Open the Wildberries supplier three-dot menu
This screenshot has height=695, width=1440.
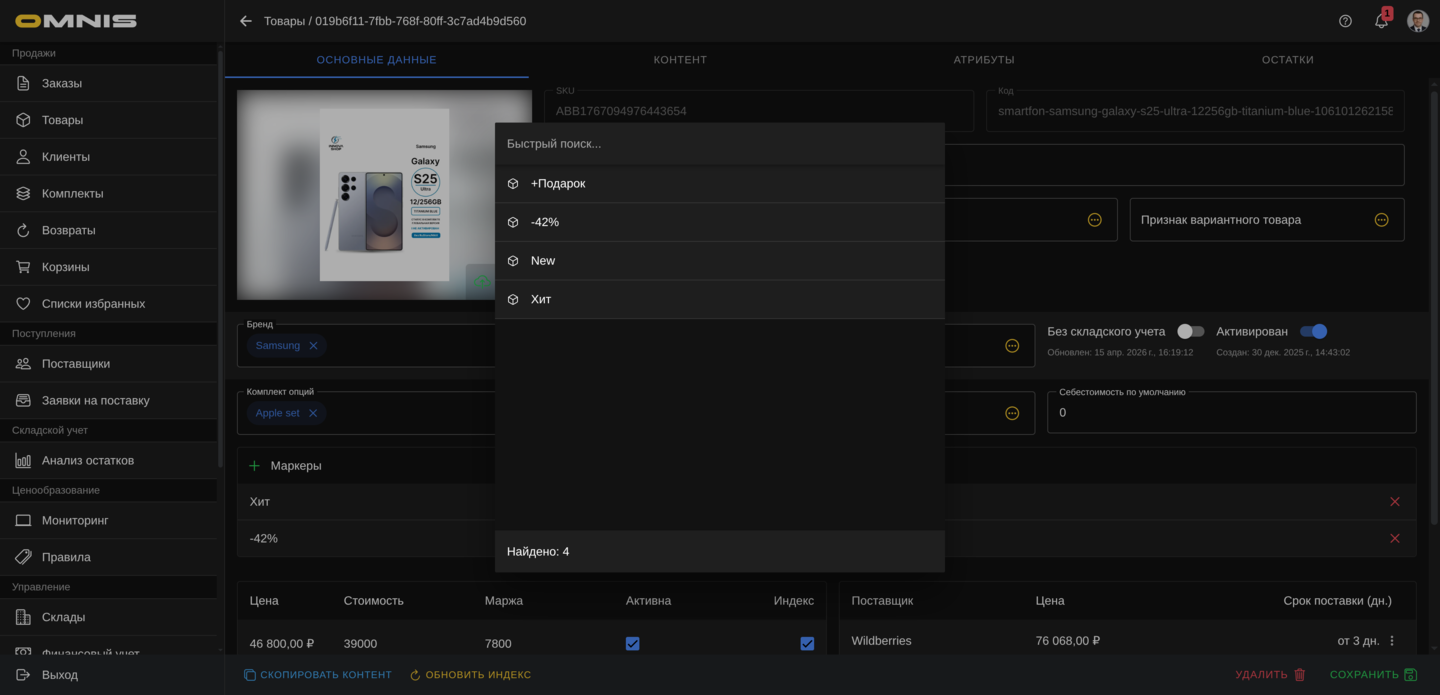point(1392,641)
